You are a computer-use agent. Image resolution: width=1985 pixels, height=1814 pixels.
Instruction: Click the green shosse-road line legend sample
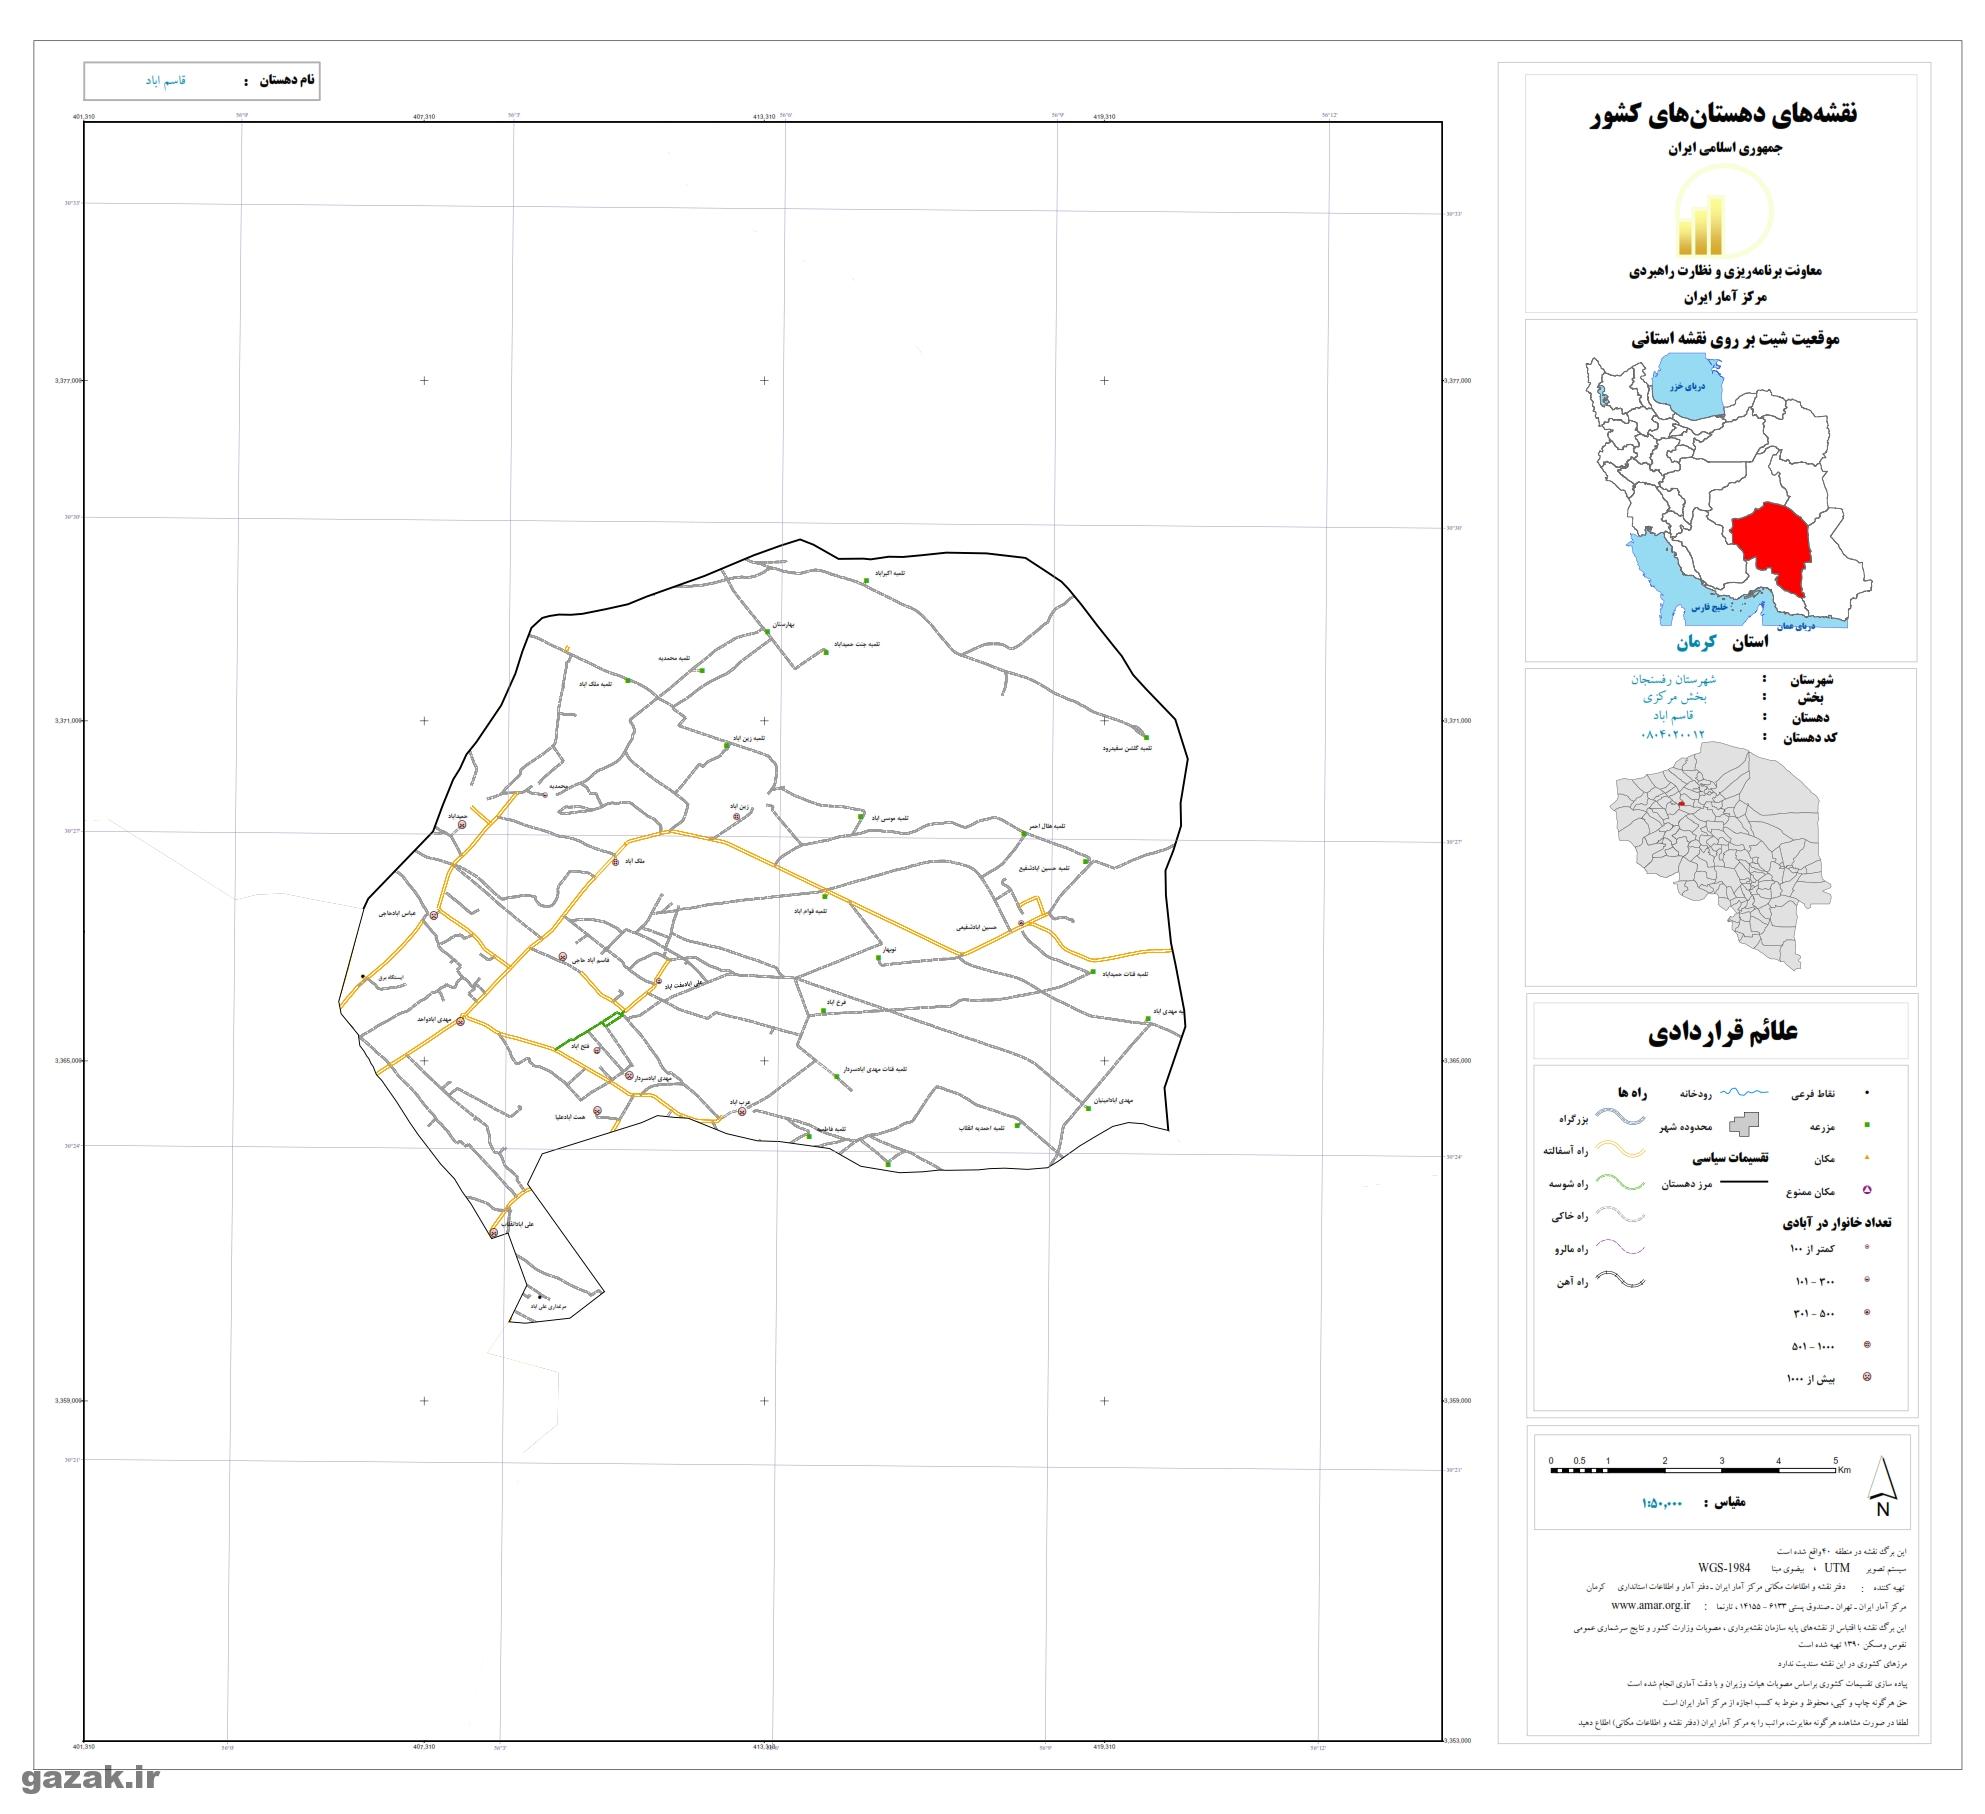click(1620, 1183)
